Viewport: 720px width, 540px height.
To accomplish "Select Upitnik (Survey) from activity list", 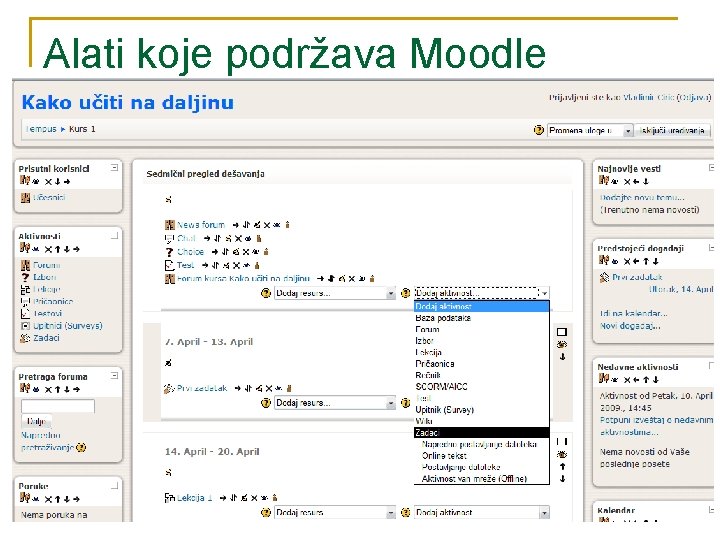I will (x=481, y=410).
